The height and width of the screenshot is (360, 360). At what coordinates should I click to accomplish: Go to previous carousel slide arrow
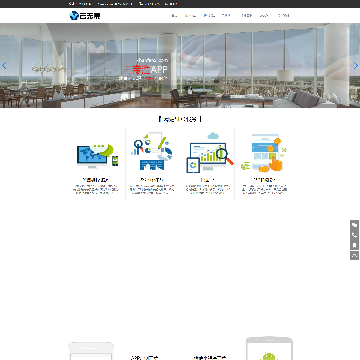point(4,66)
